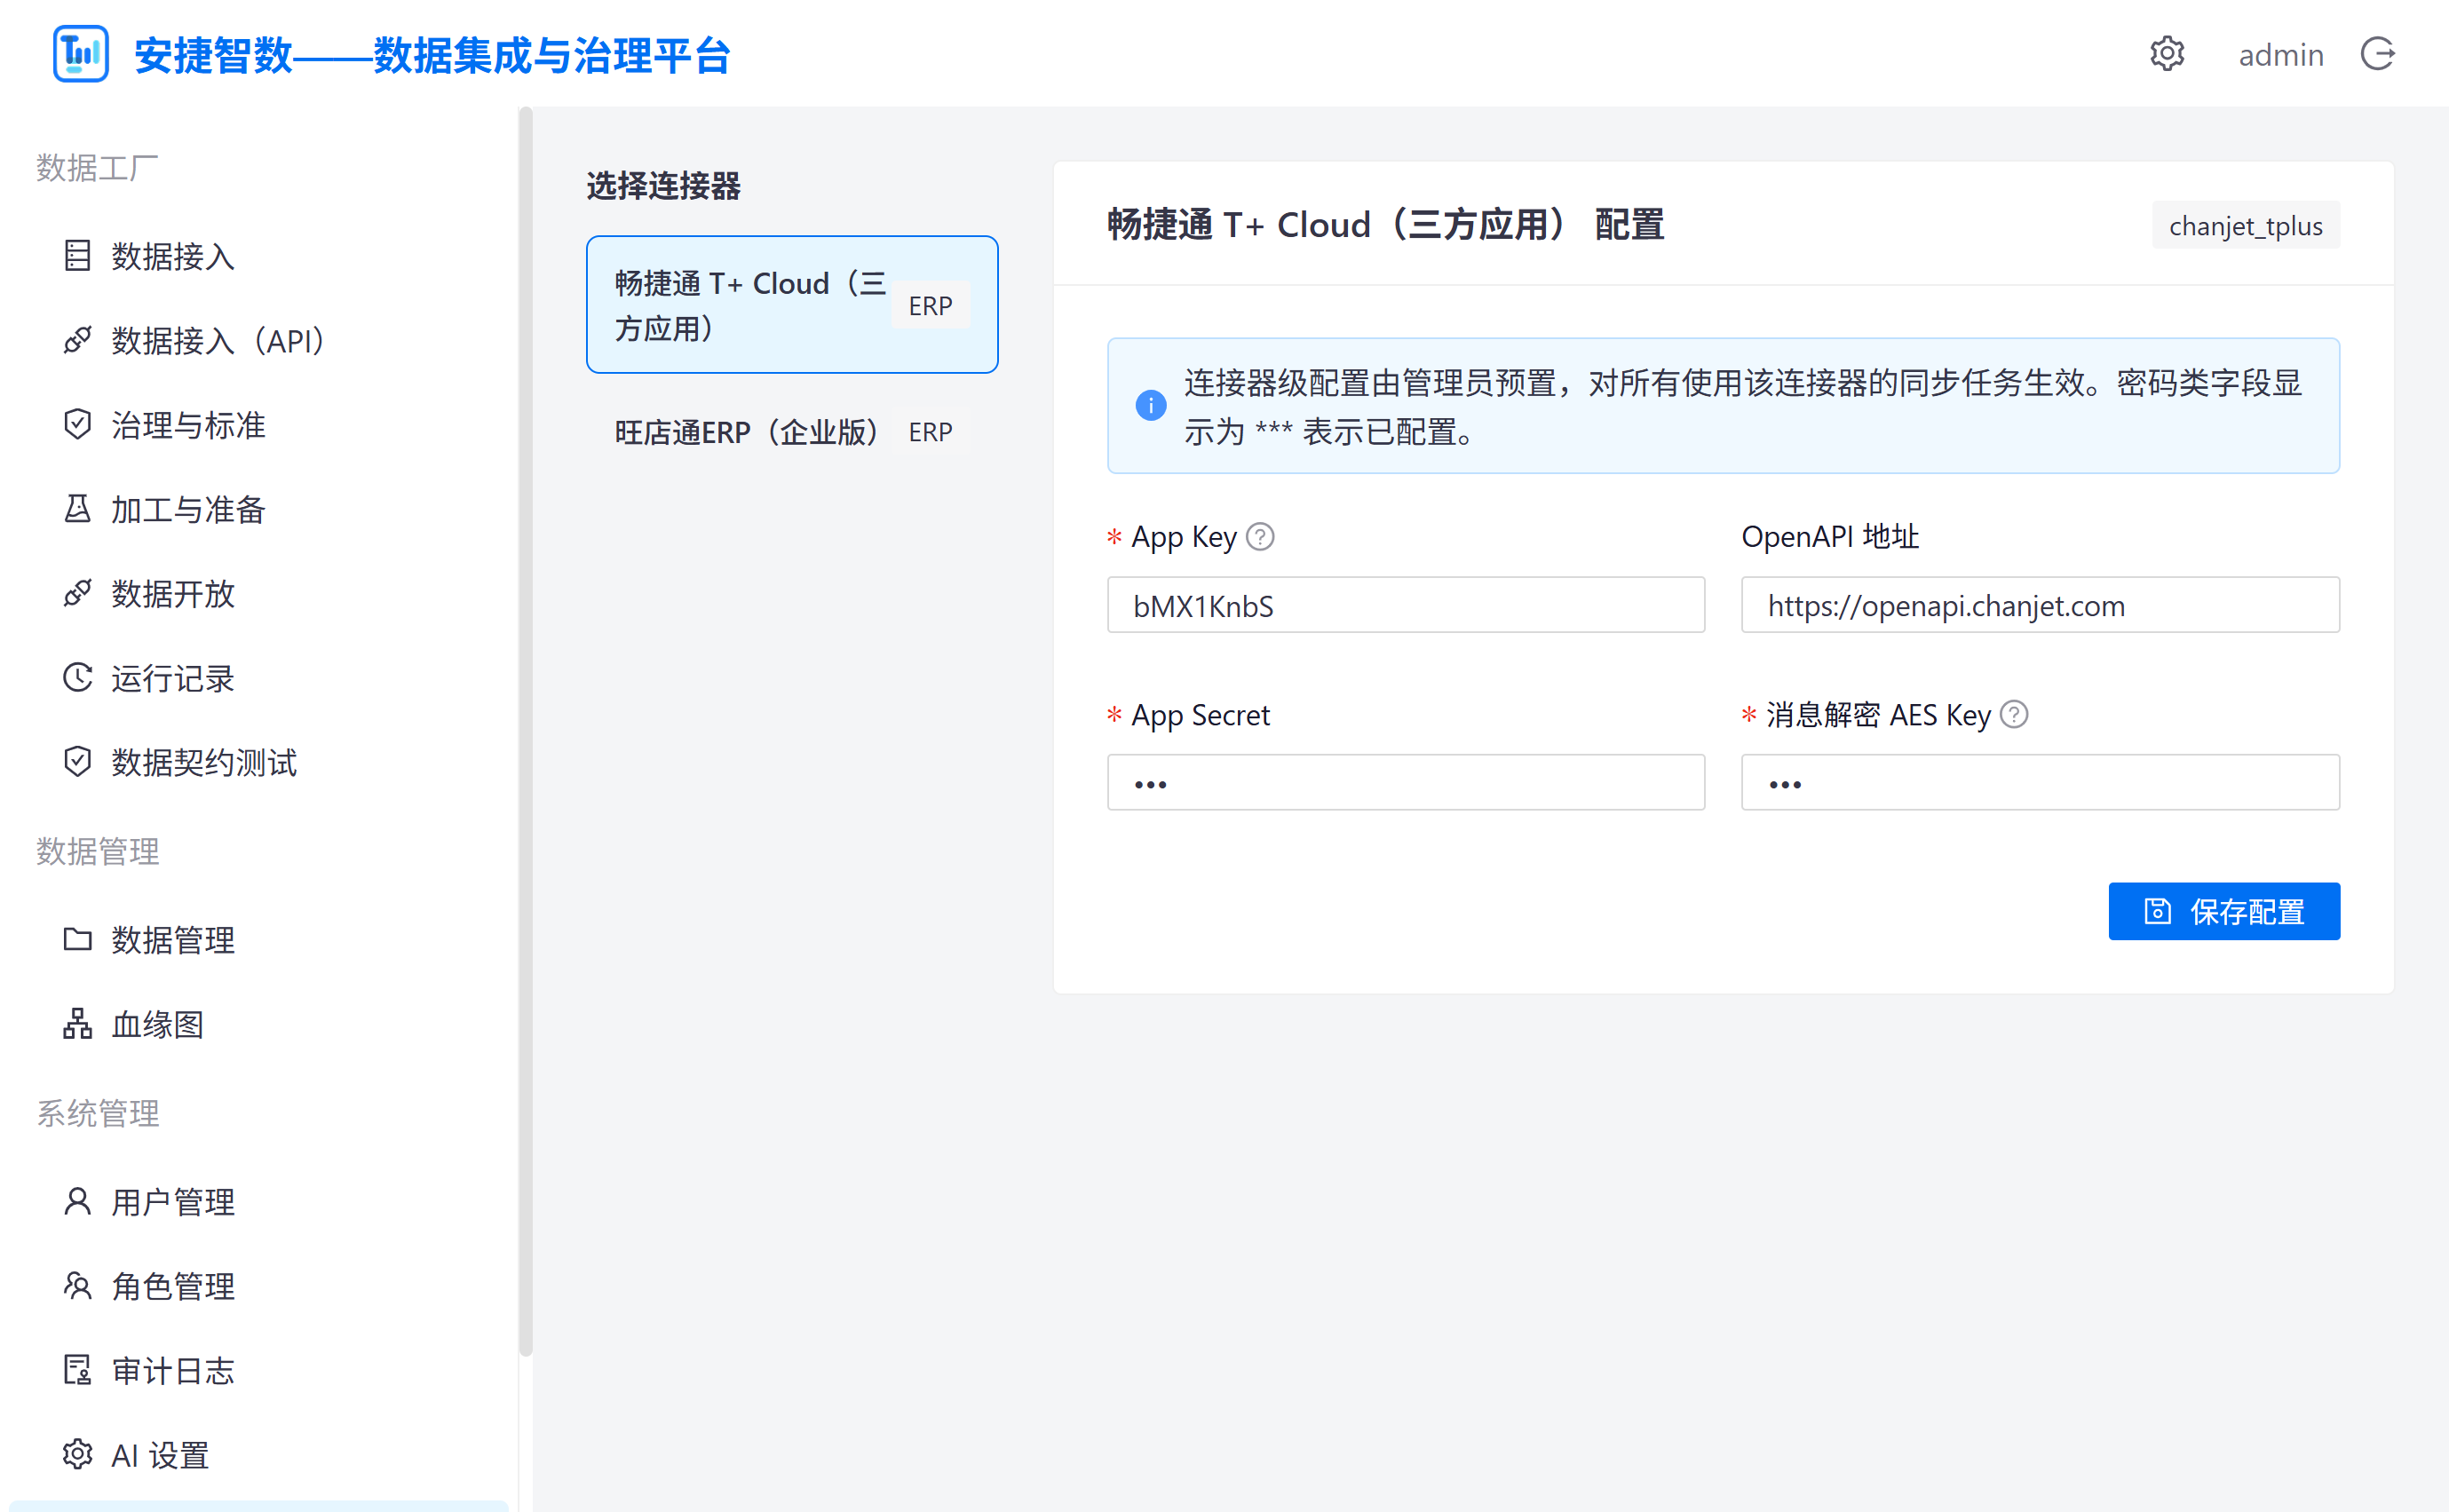2449x1512 pixels.
Task: Select 畅捷通 T+ Cloud（三方应用） connector card
Action: click(792, 305)
